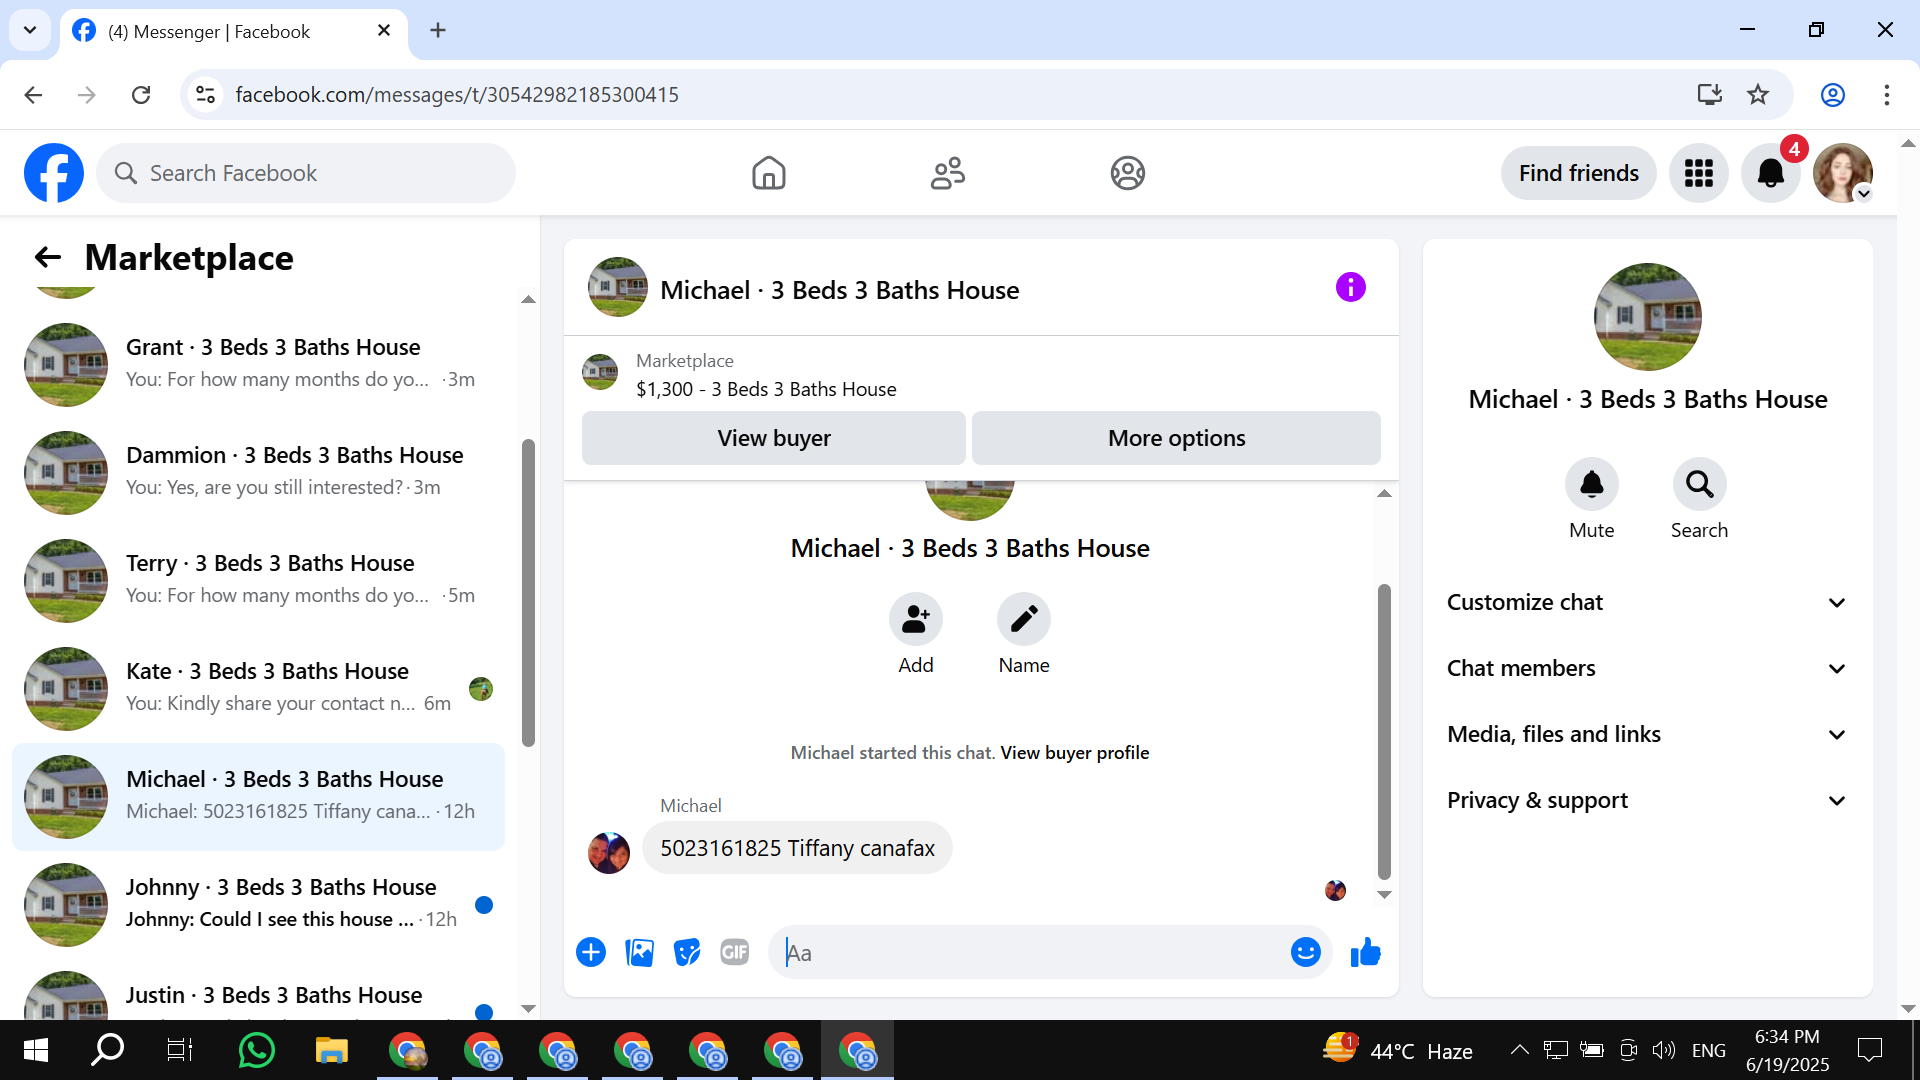
Task: Open Dammion's 3 Beds 3 Baths chat
Action: tap(258, 472)
